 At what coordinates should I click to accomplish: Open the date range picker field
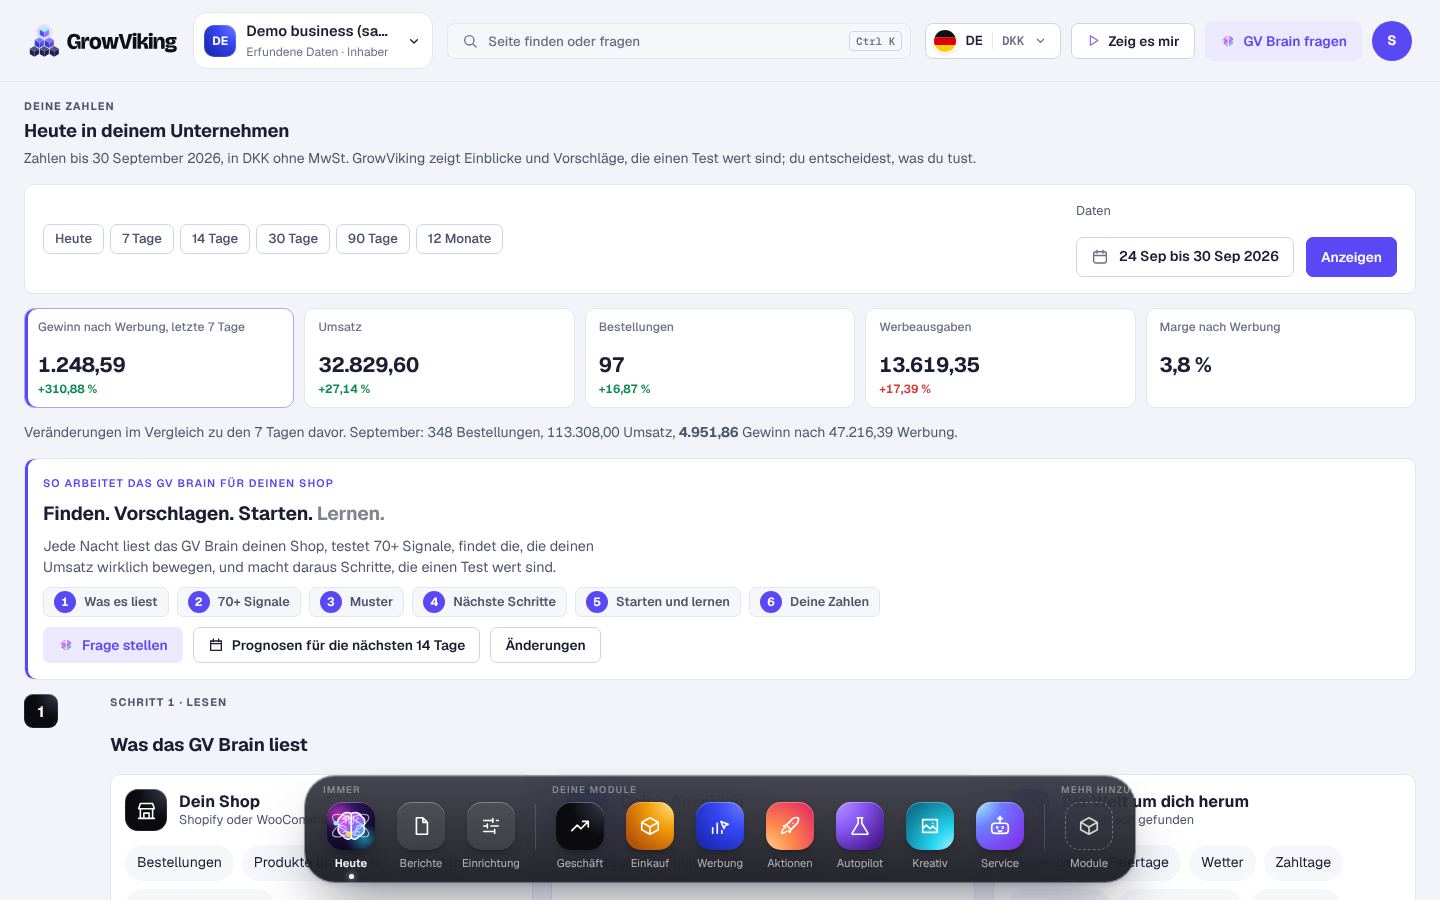coord(1185,257)
